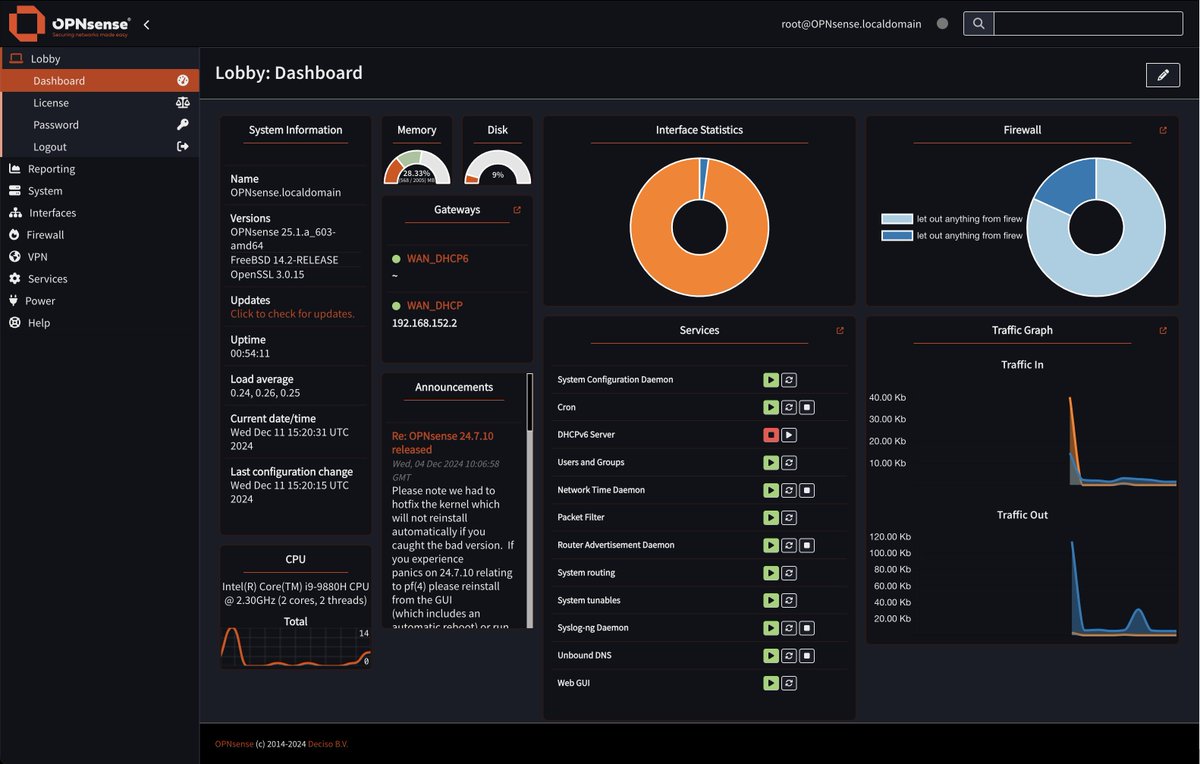Expand the Help menu
The width and height of the screenshot is (1200, 764).
100,323
